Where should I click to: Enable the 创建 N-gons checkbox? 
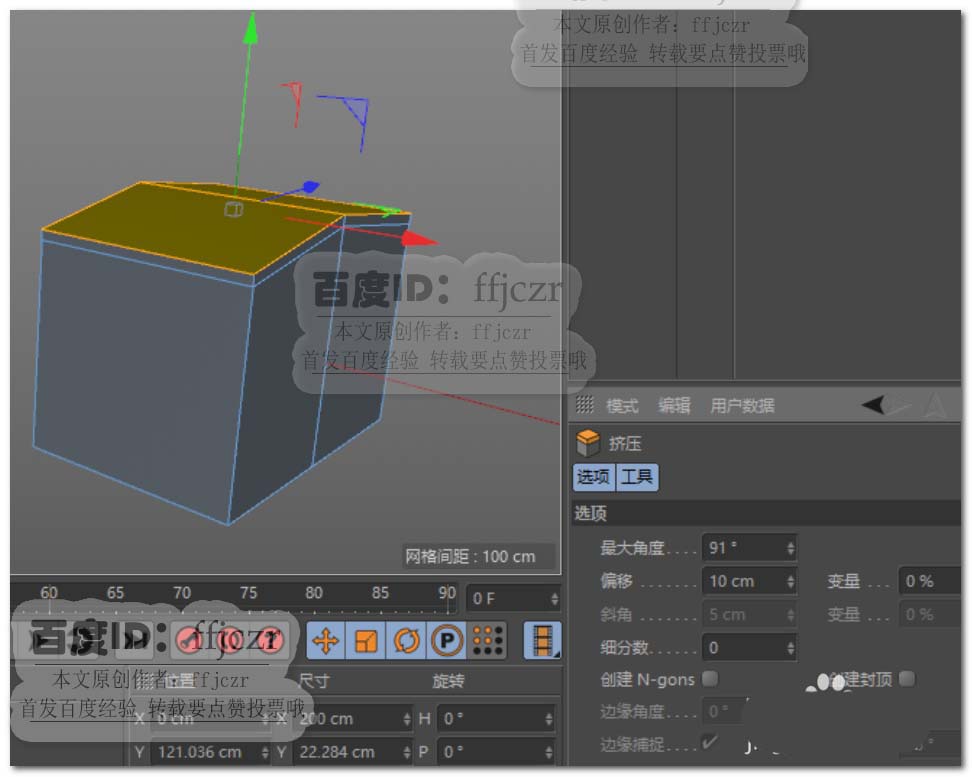tap(710, 678)
